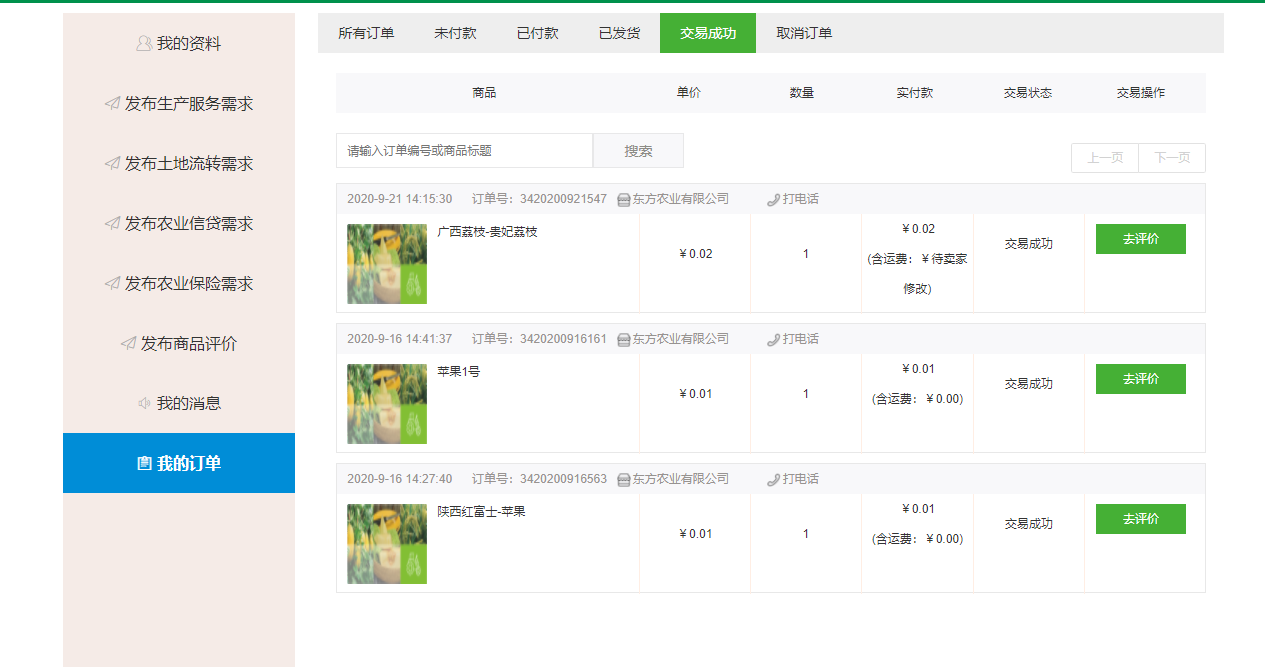Click paper plane icon beside 发布商品评价
Image resolution: width=1265 pixels, height=667 pixels.
(128, 344)
